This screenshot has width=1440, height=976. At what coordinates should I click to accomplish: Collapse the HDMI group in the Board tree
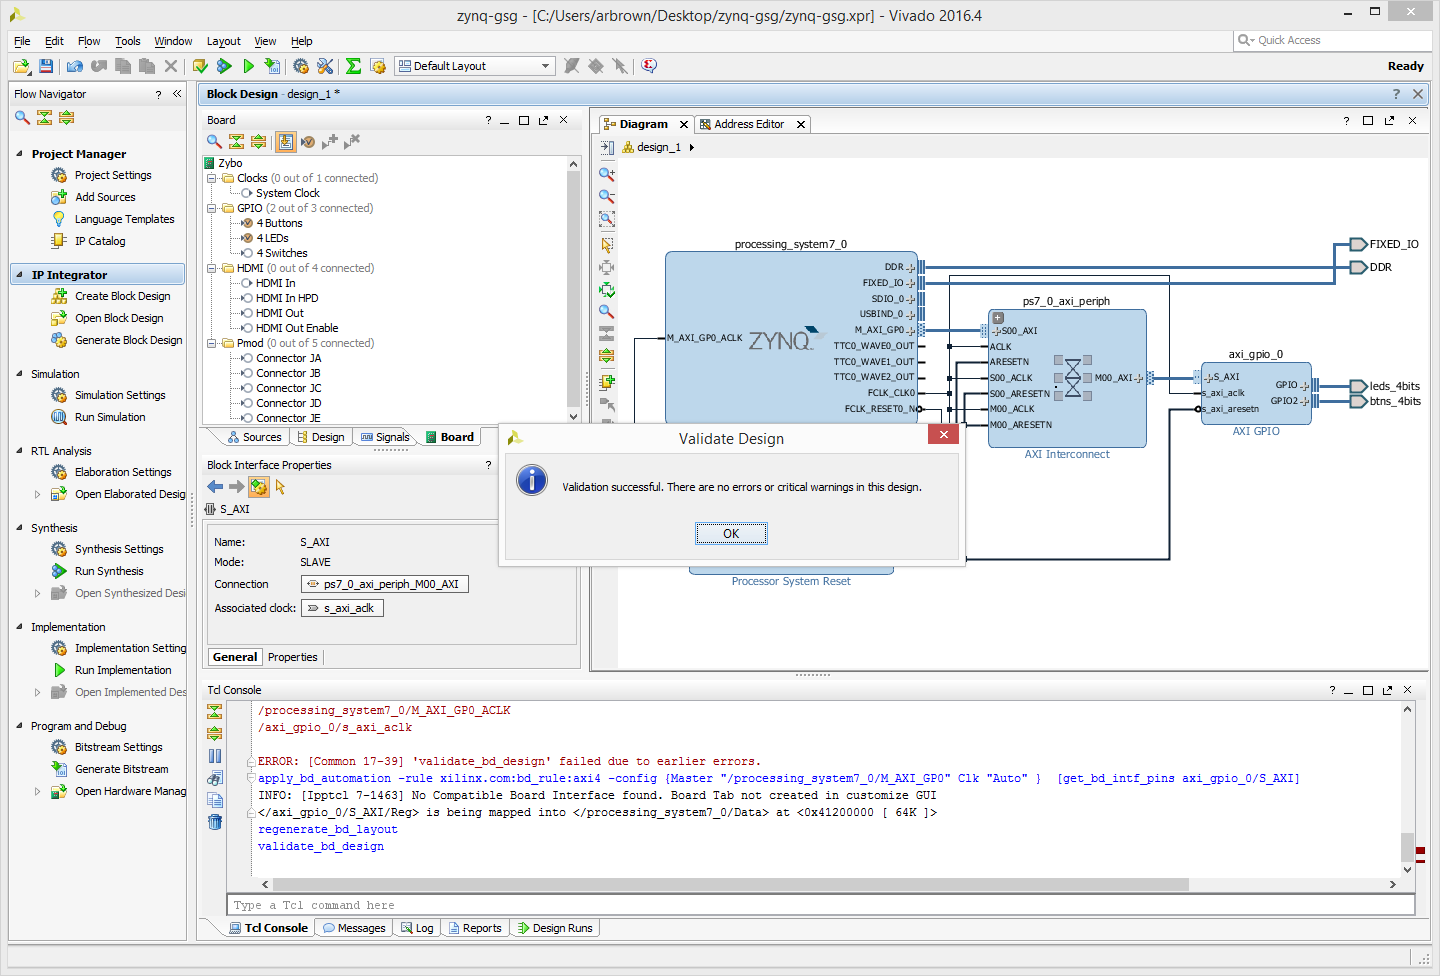pyautogui.click(x=212, y=268)
